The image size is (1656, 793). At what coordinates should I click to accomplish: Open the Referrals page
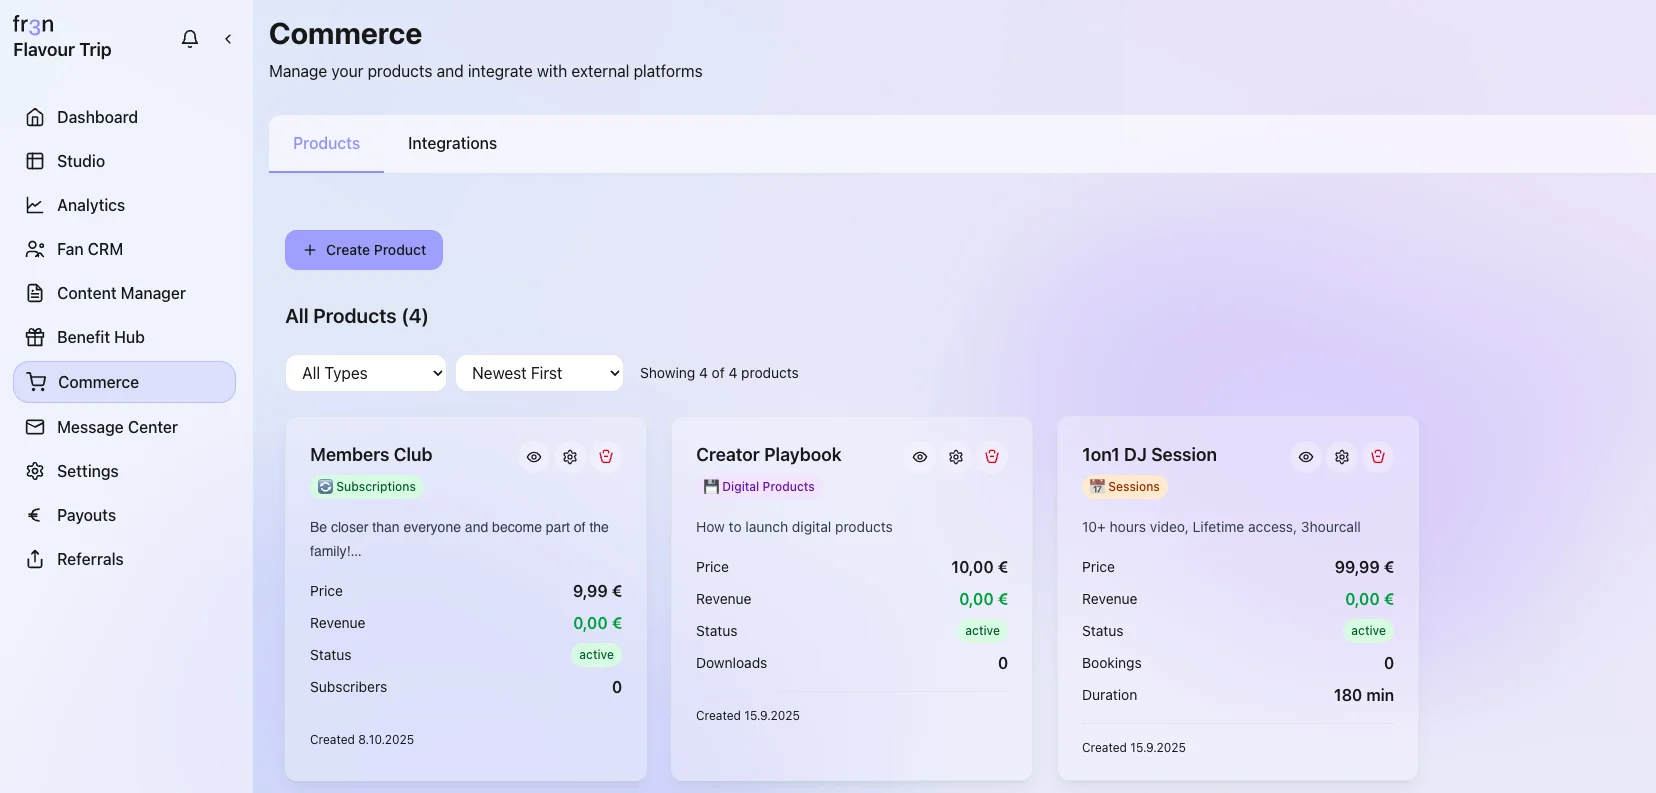pyautogui.click(x=124, y=559)
